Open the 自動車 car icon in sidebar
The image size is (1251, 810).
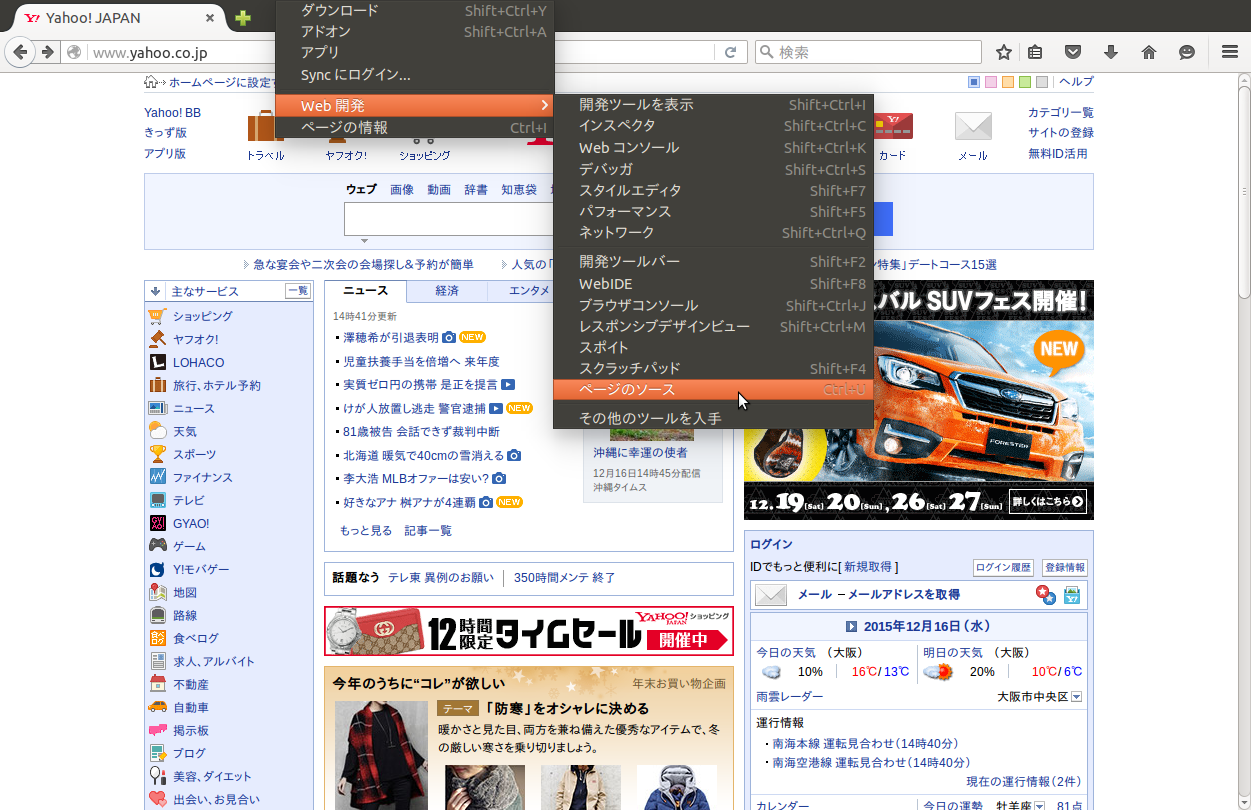157,707
